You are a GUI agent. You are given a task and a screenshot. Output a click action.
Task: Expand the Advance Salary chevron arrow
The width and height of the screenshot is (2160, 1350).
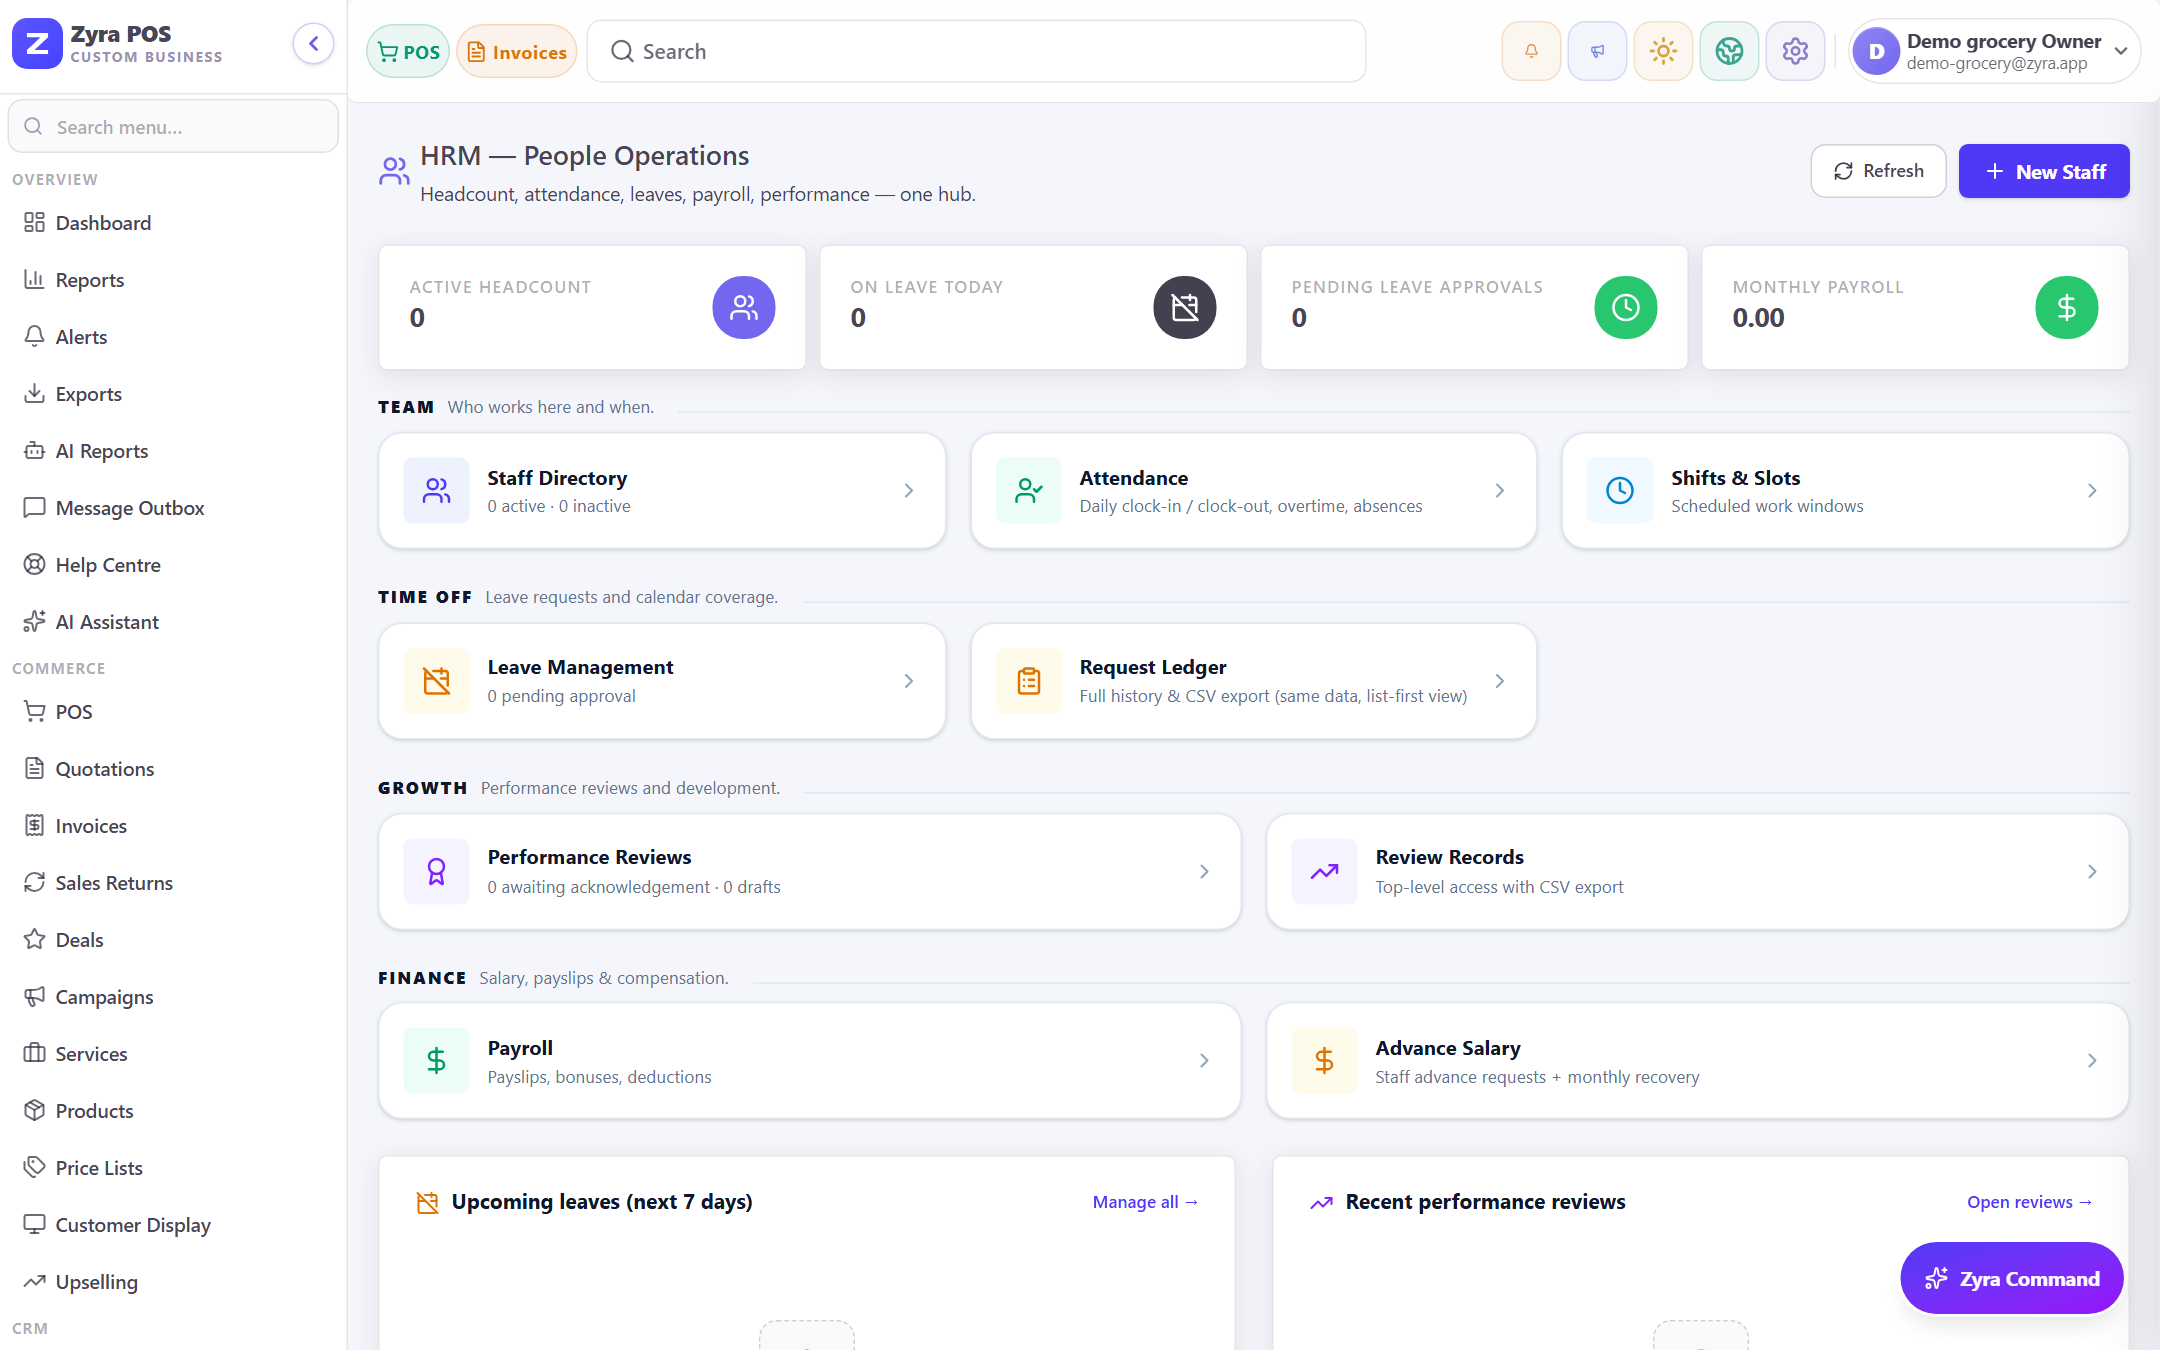coord(2092,1061)
